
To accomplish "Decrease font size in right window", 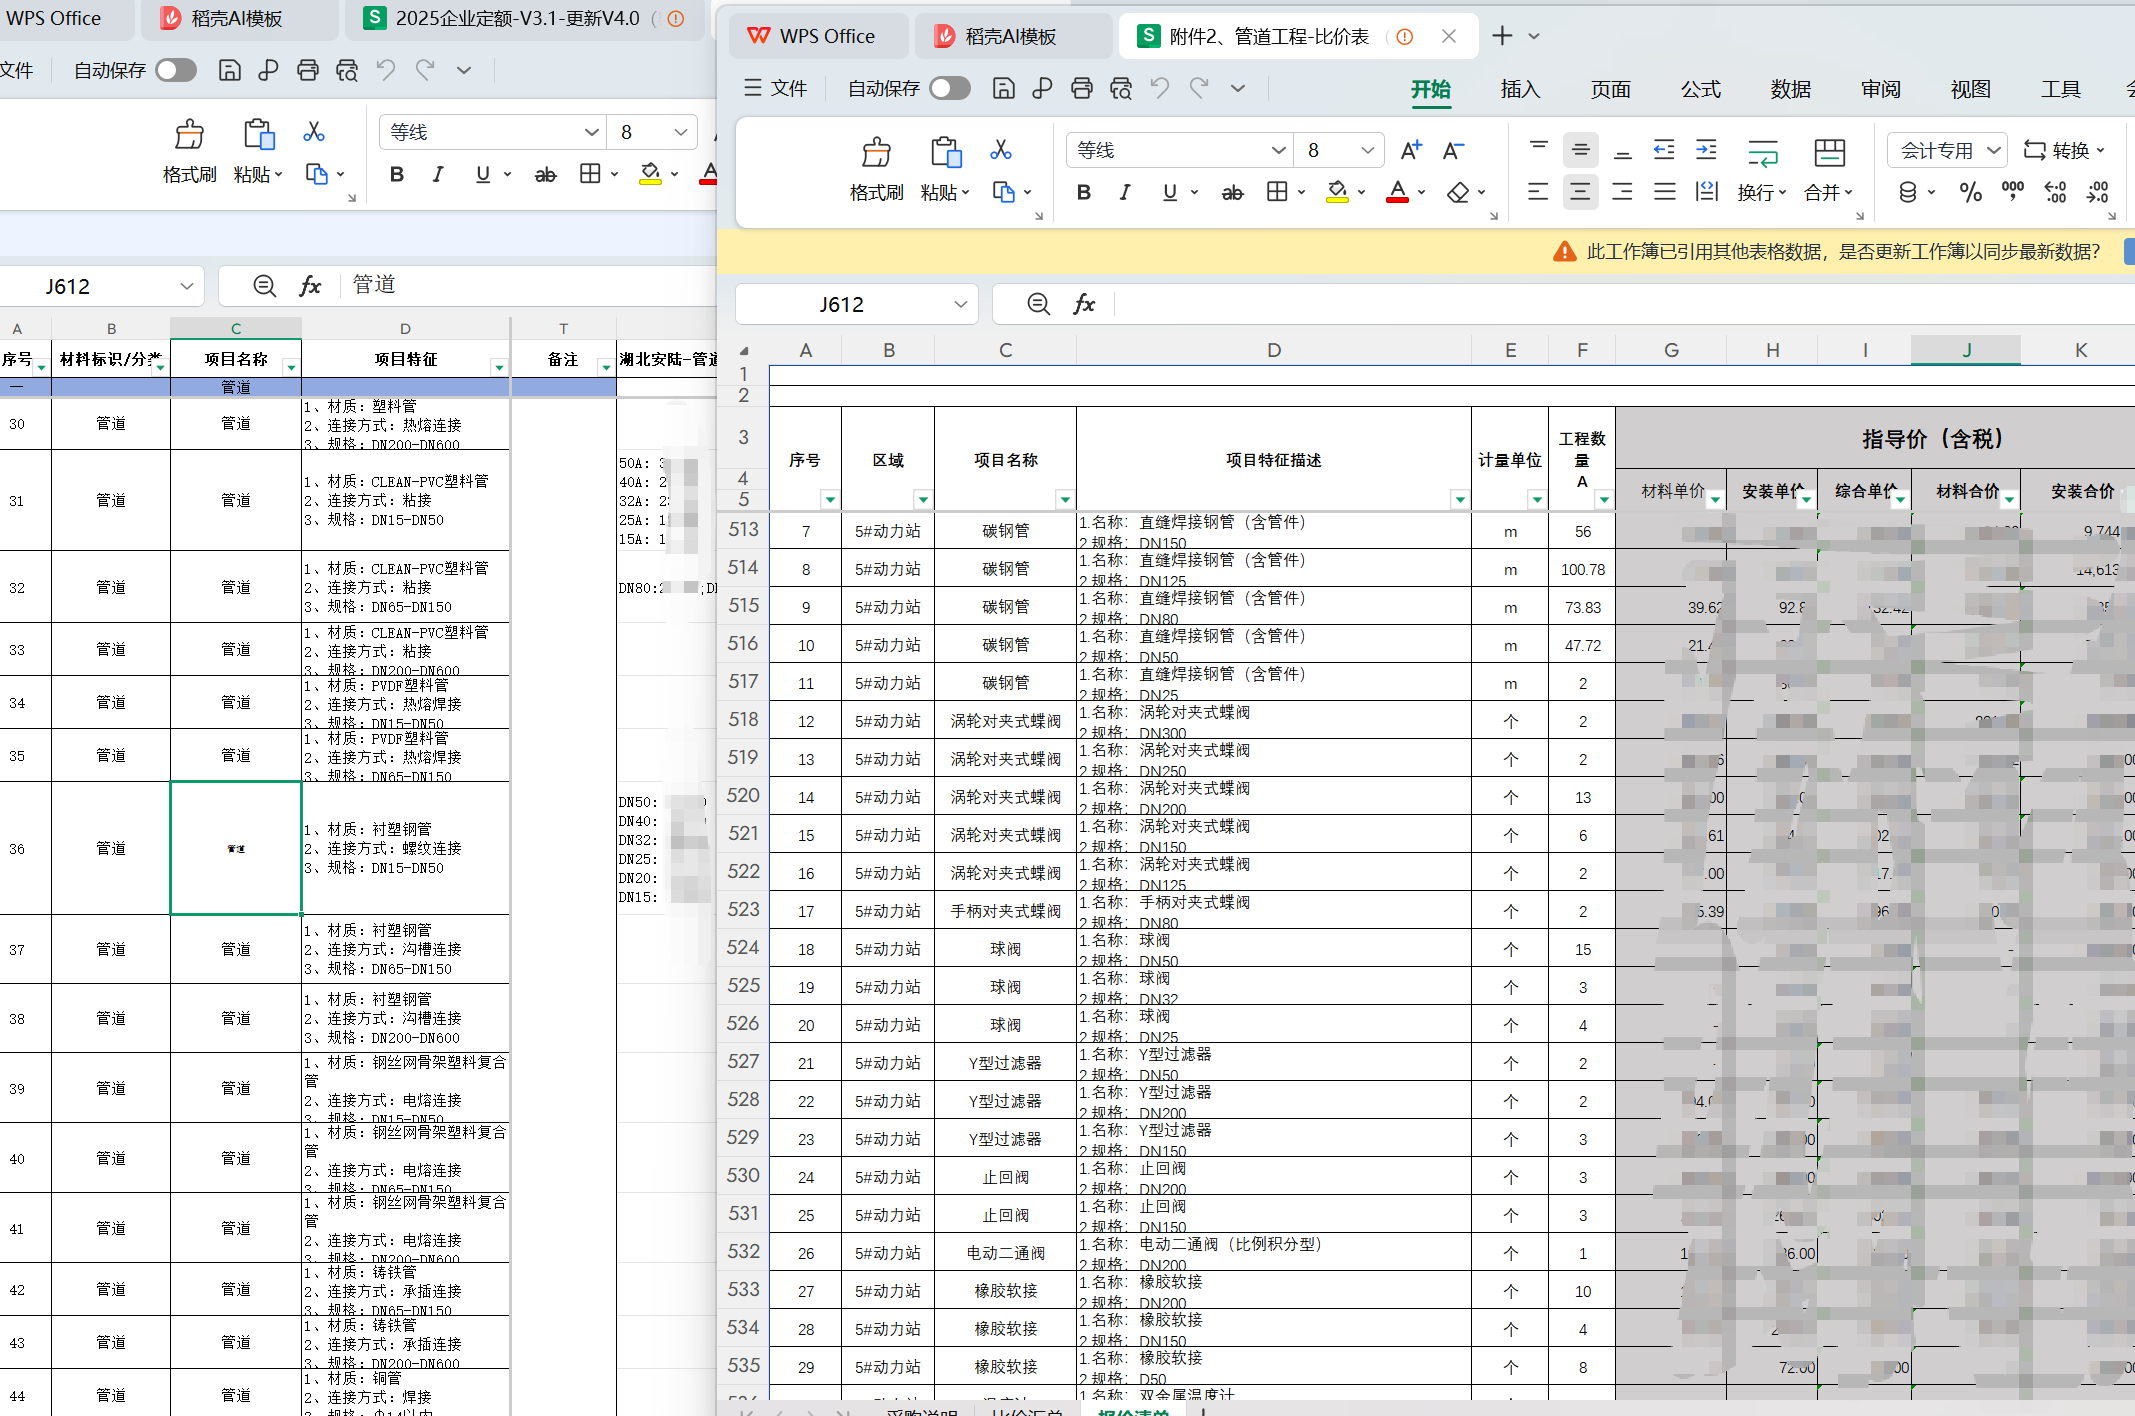I will 1453,150.
